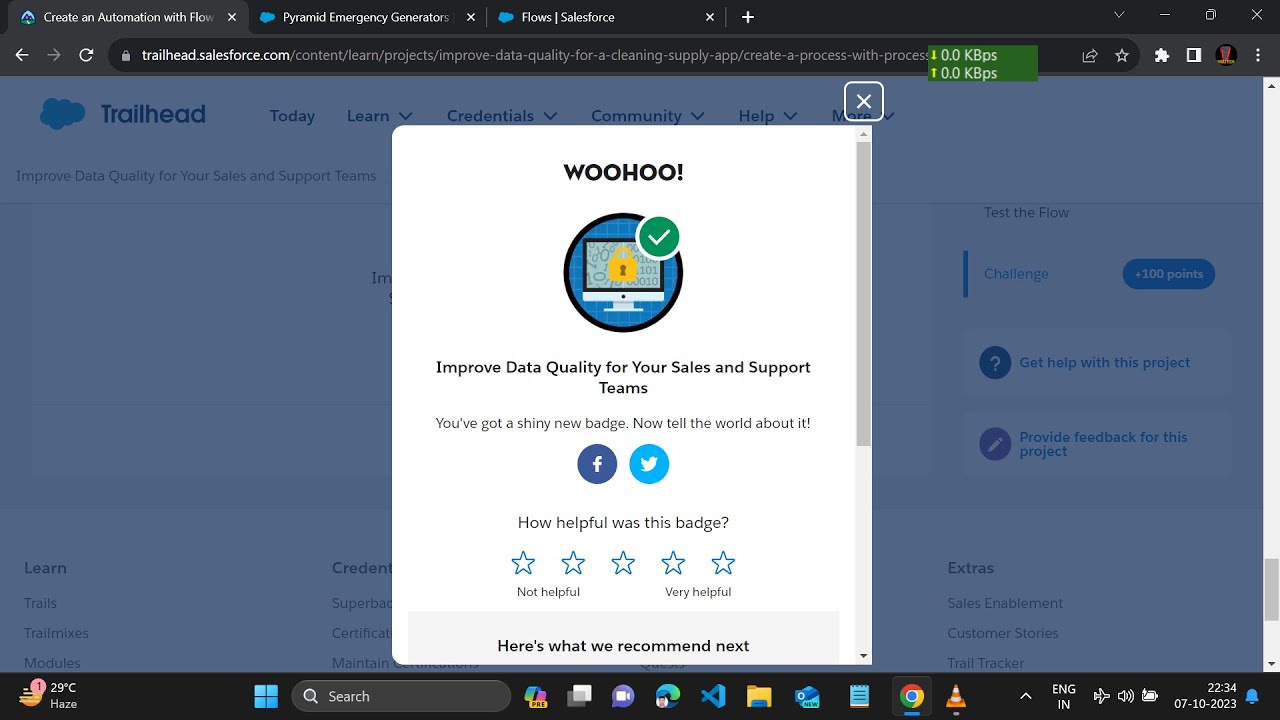Open volume control in system tray

(x=1126, y=696)
